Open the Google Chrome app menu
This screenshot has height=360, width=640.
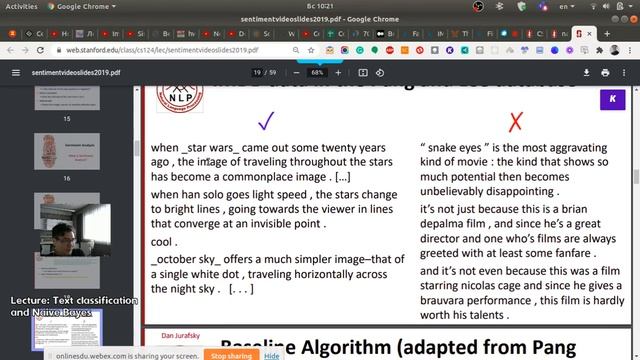click(x=82, y=7)
